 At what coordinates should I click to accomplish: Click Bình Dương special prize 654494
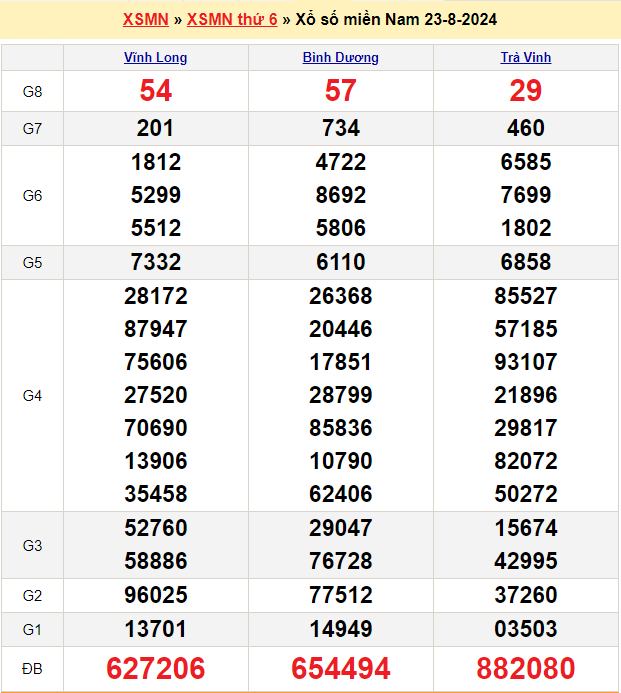pos(340,668)
